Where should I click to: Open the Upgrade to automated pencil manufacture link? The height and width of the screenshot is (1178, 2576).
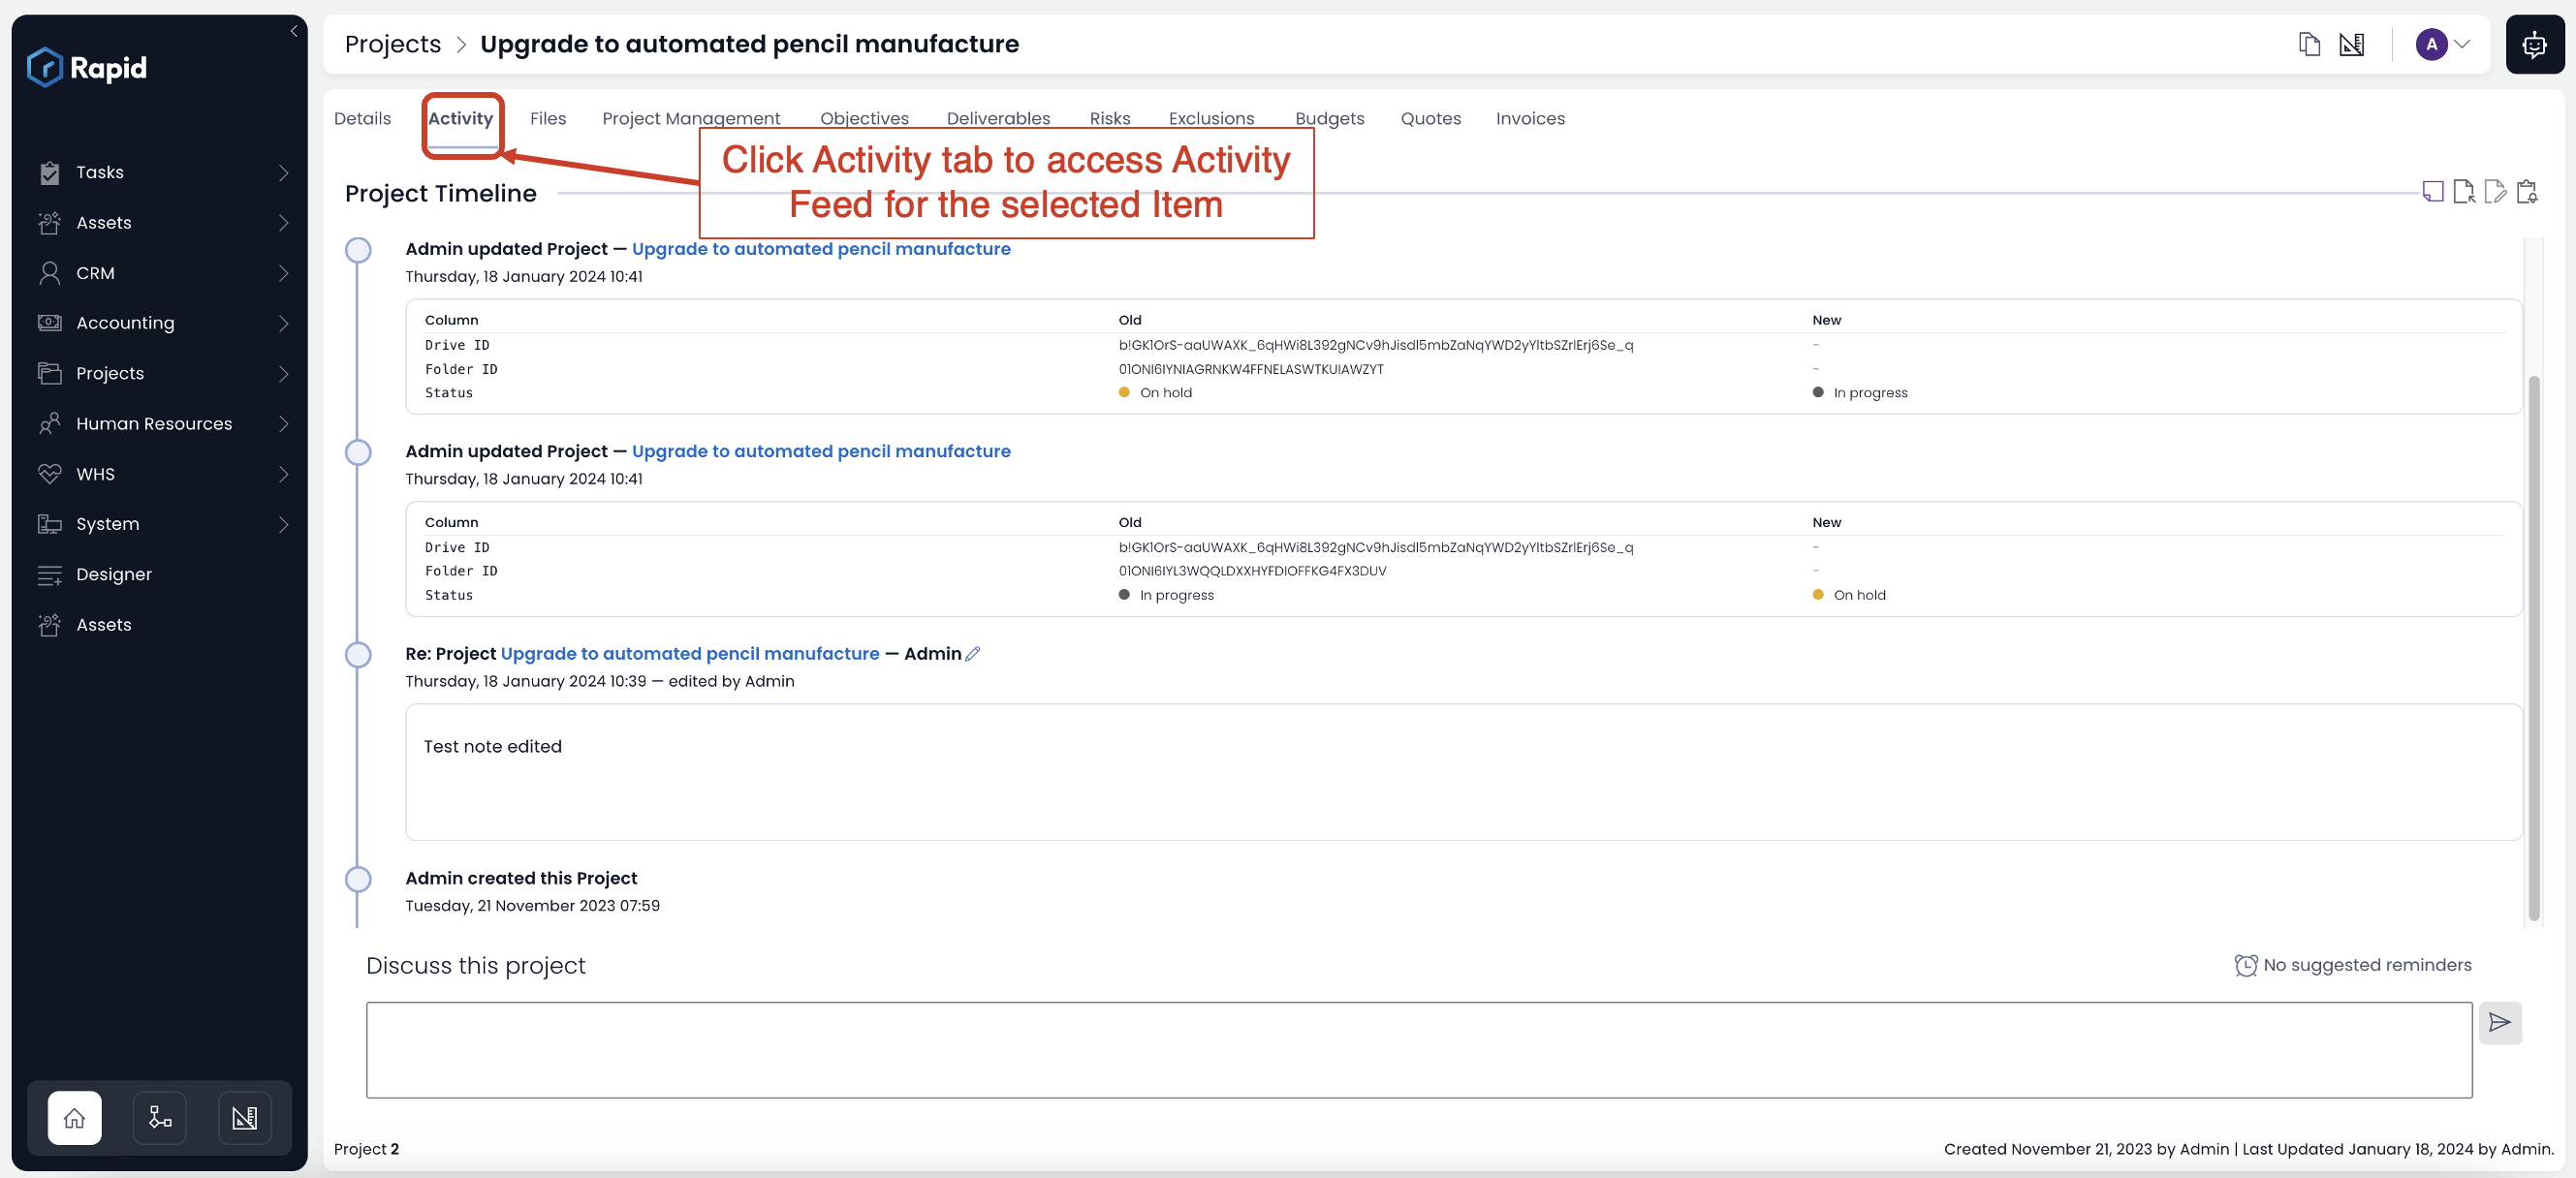point(822,248)
